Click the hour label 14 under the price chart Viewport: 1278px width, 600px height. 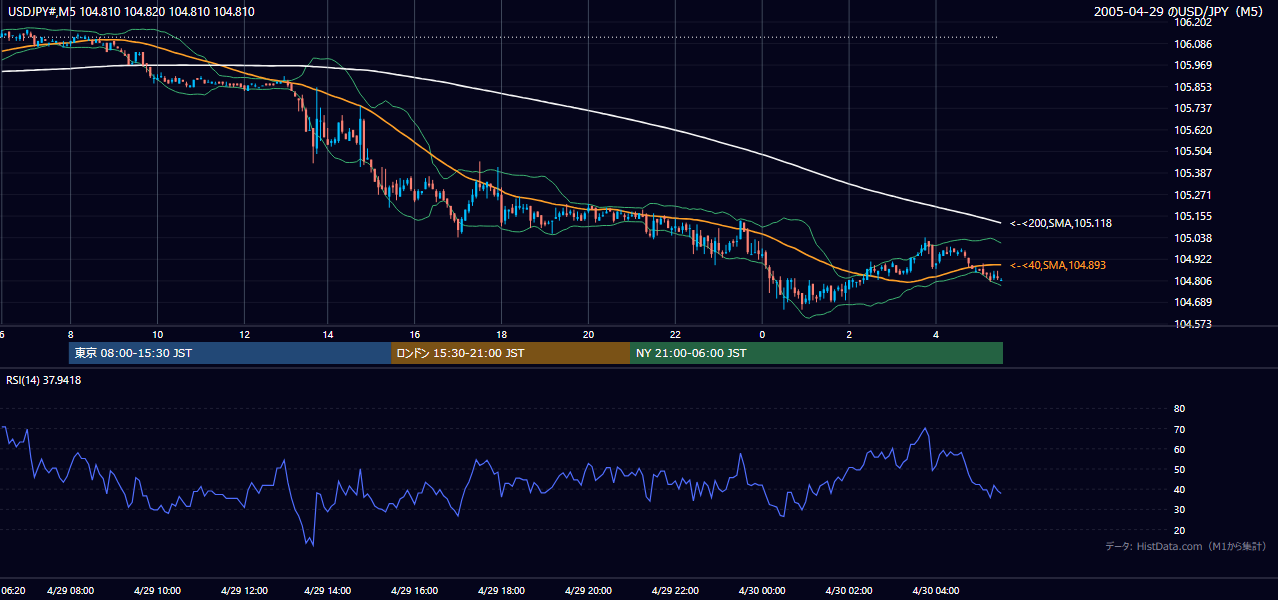click(x=328, y=335)
